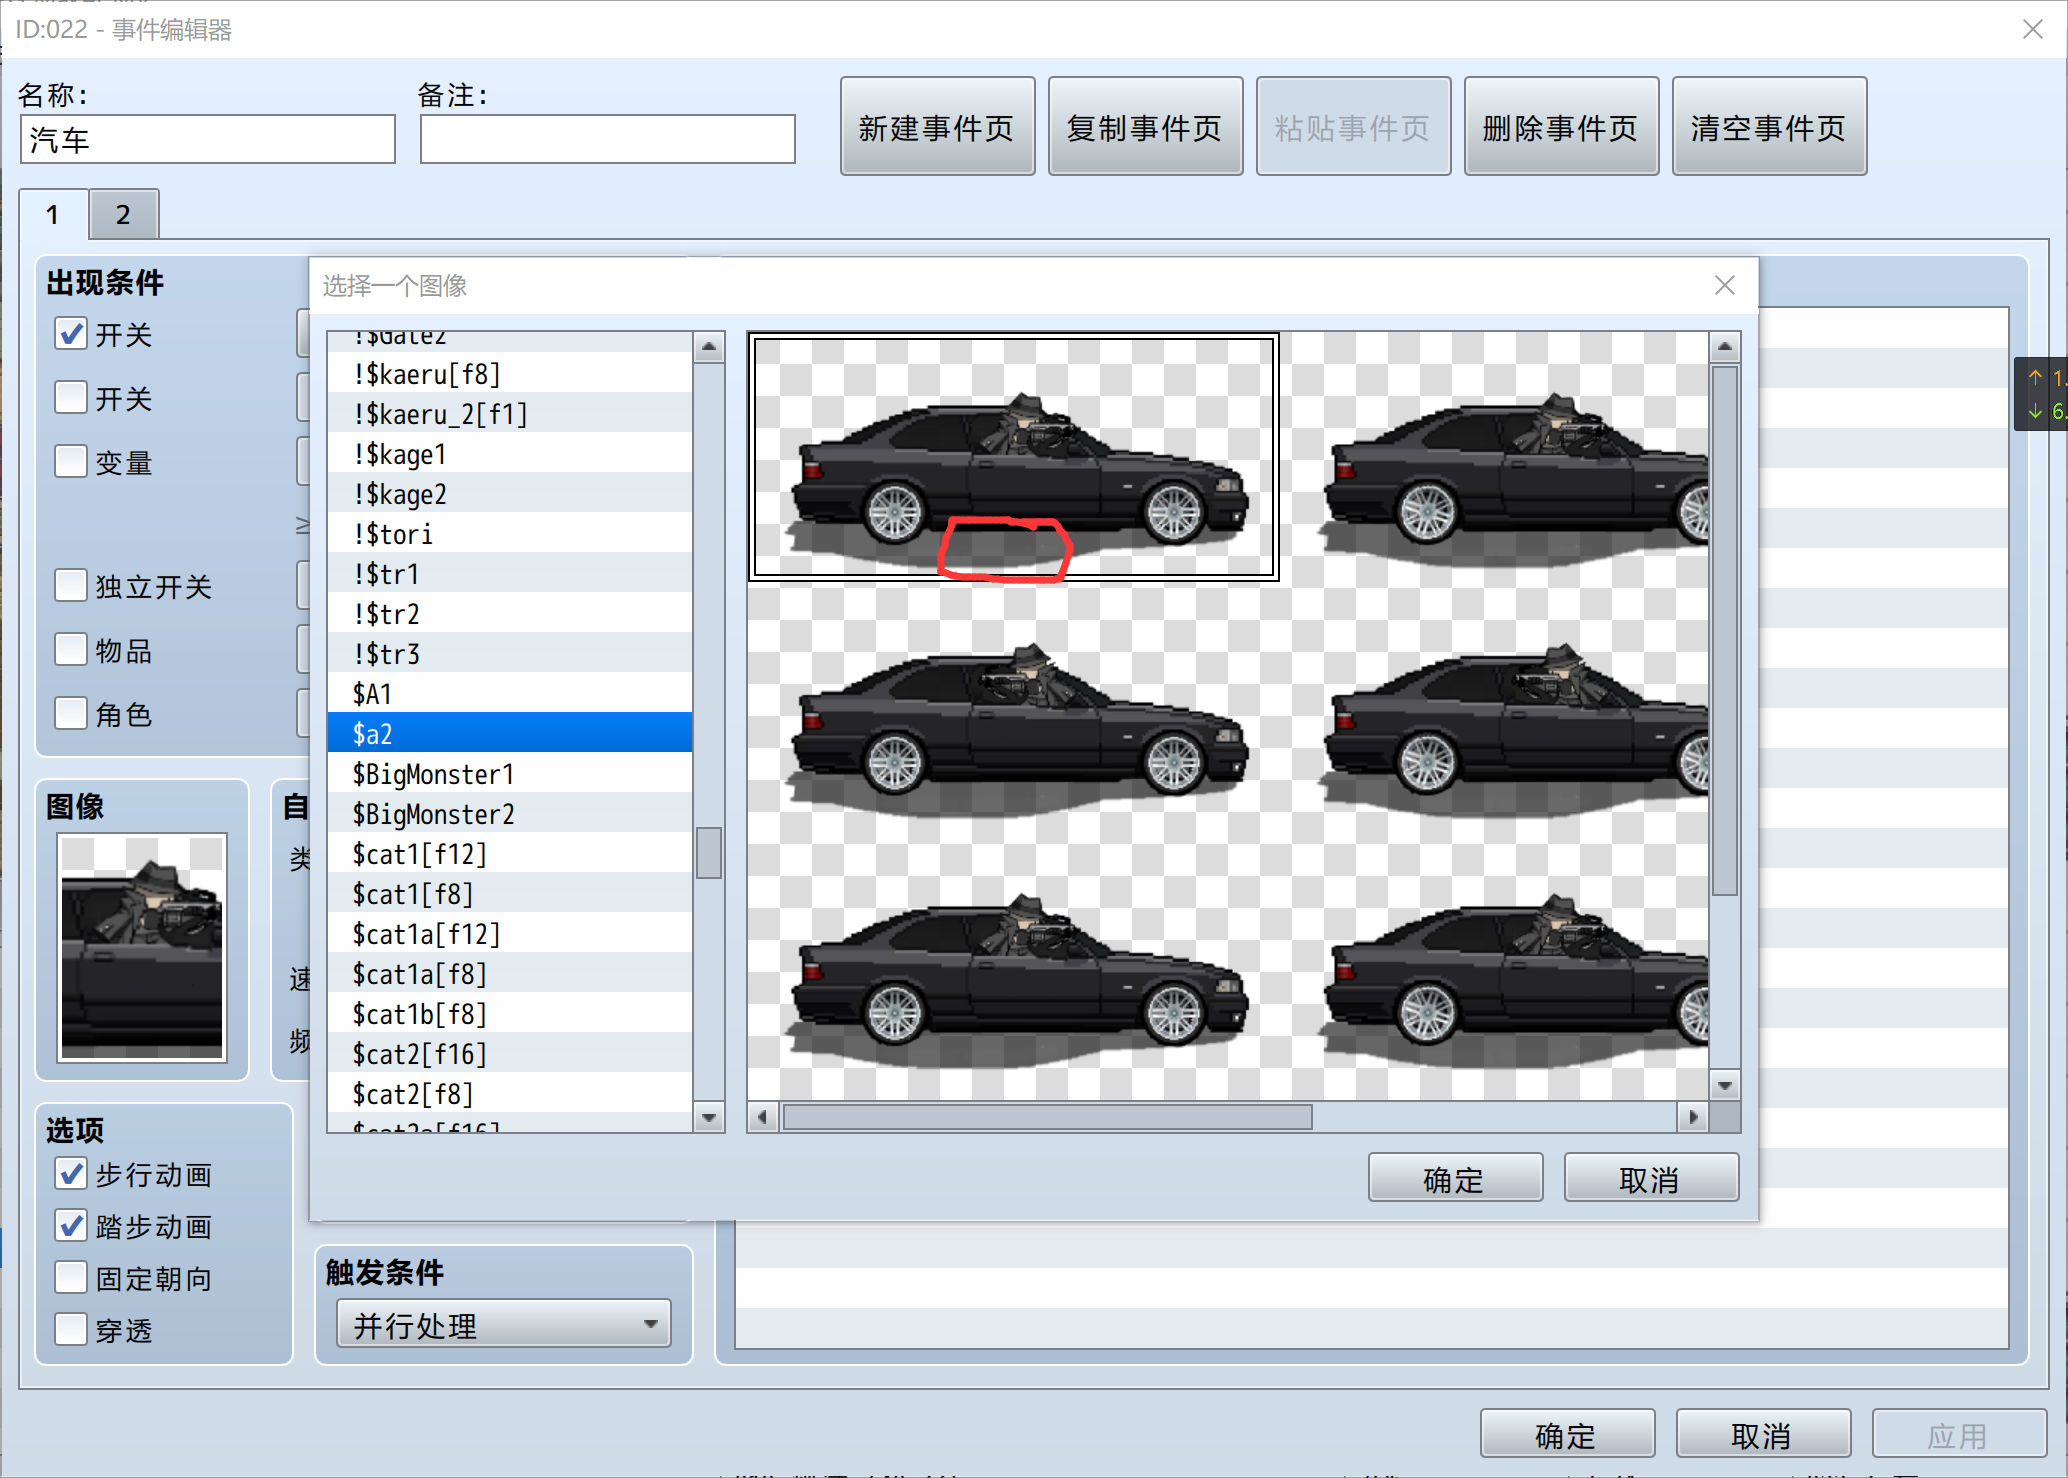Viewport: 2068px width, 1478px height.
Task: Click scroll-up arrow of the image file list
Action: (709, 348)
